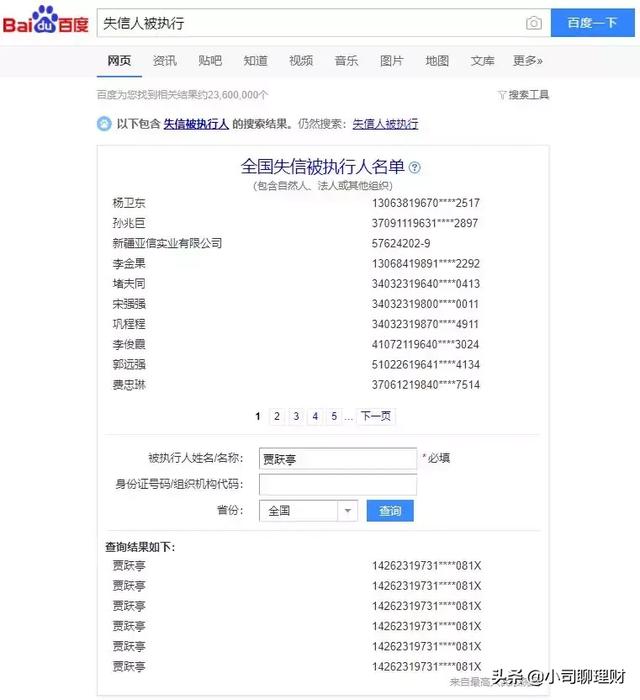
Task: Click the 被执行人姓名 input field
Action: [x=337, y=459]
